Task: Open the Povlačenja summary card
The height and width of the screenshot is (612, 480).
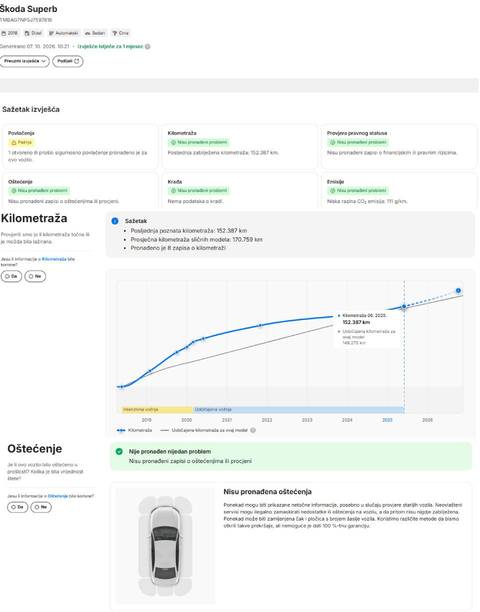Action: tap(80, 147)
